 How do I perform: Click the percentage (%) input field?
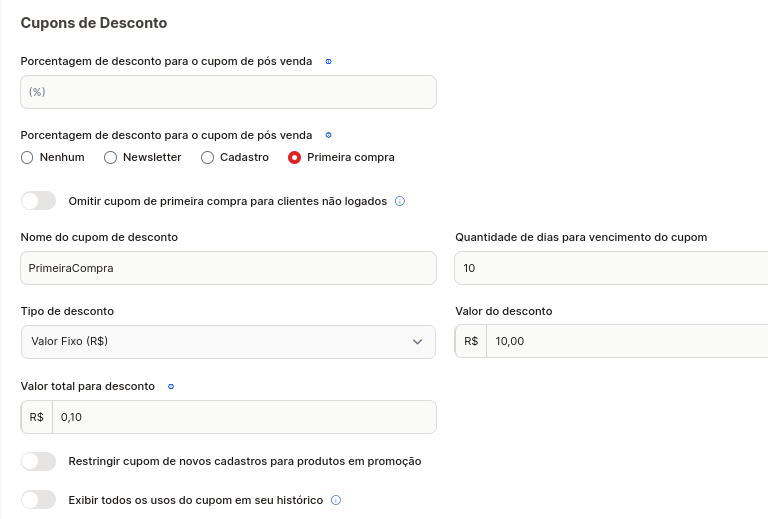point(228,92)
